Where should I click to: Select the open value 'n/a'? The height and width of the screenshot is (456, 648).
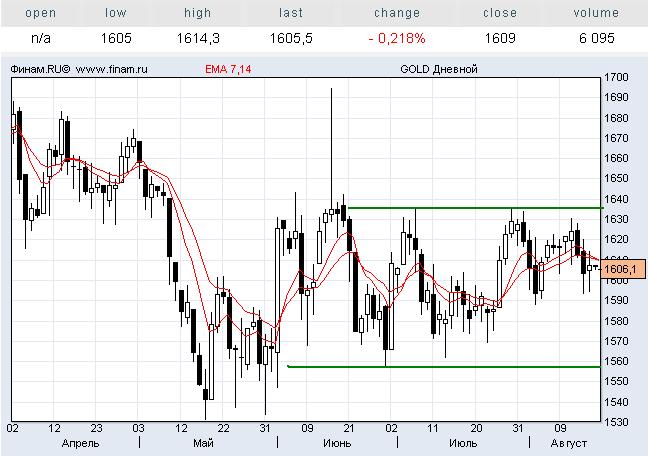click(41, 38)
